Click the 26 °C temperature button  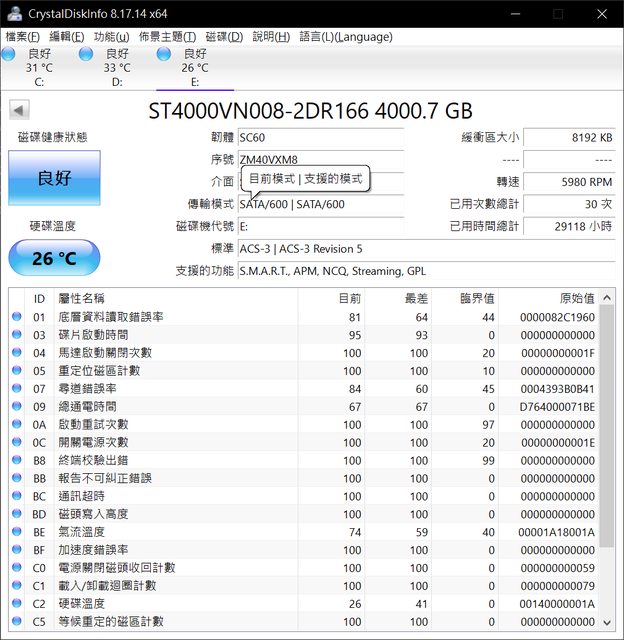click(x=54, y=259)
